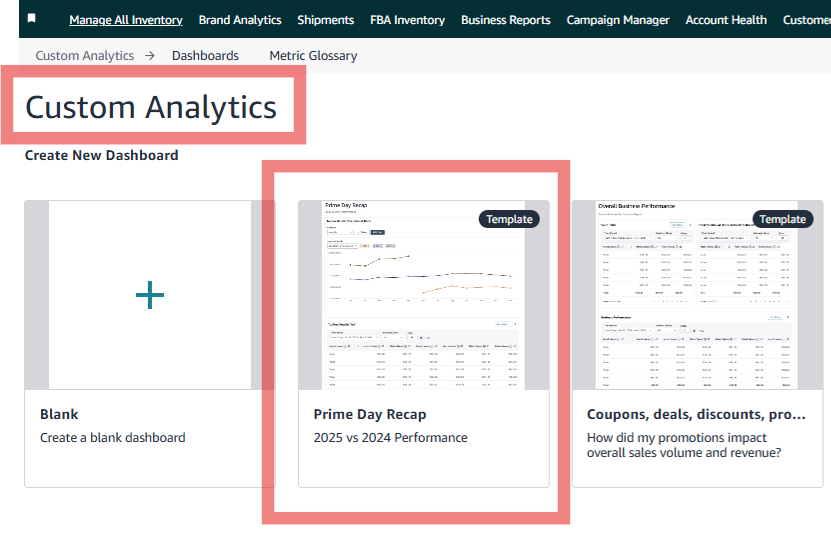Open Manage All Inventory

126,20
